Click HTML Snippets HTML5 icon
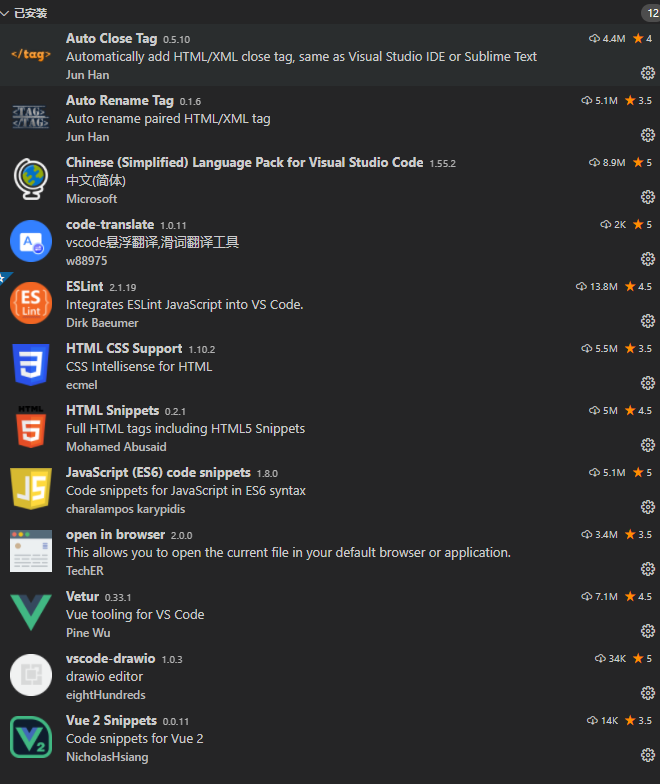Viewport: 660px width, 784px height. pos(31,427)
